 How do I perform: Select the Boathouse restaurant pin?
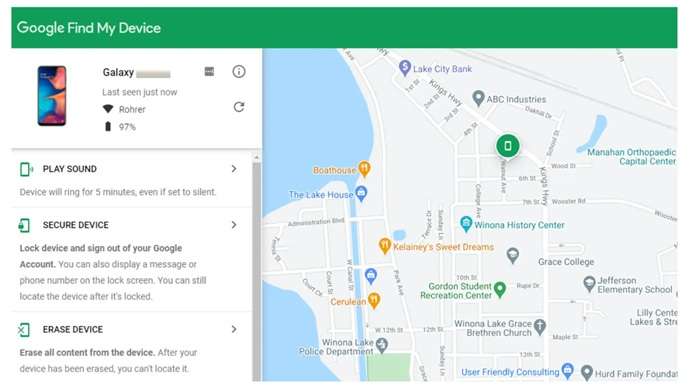point(364,169)
